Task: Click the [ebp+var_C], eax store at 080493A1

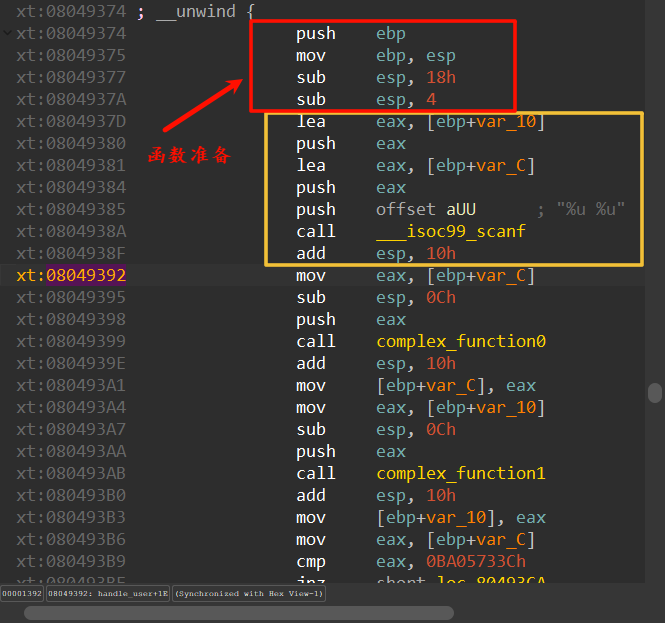Action: [x=456, y=386]
